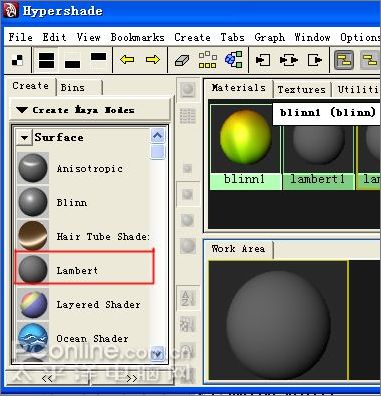Click the partially visible yellow nodes toolbar icon

[371, 60]
